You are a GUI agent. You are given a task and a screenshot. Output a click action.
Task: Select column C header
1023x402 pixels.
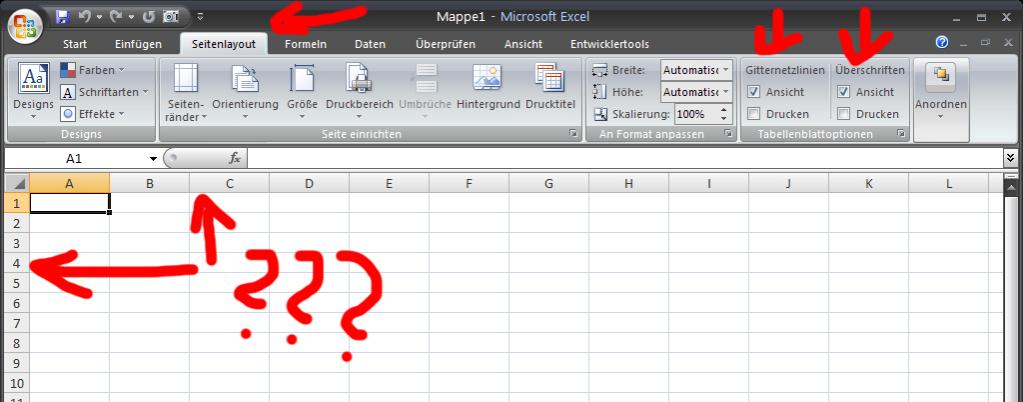coord(230,184)
